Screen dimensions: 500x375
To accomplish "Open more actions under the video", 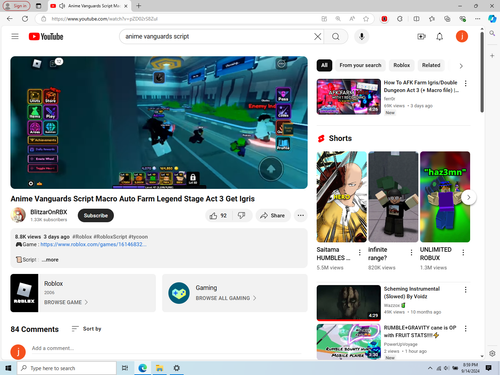I will (x=301, y=216).
